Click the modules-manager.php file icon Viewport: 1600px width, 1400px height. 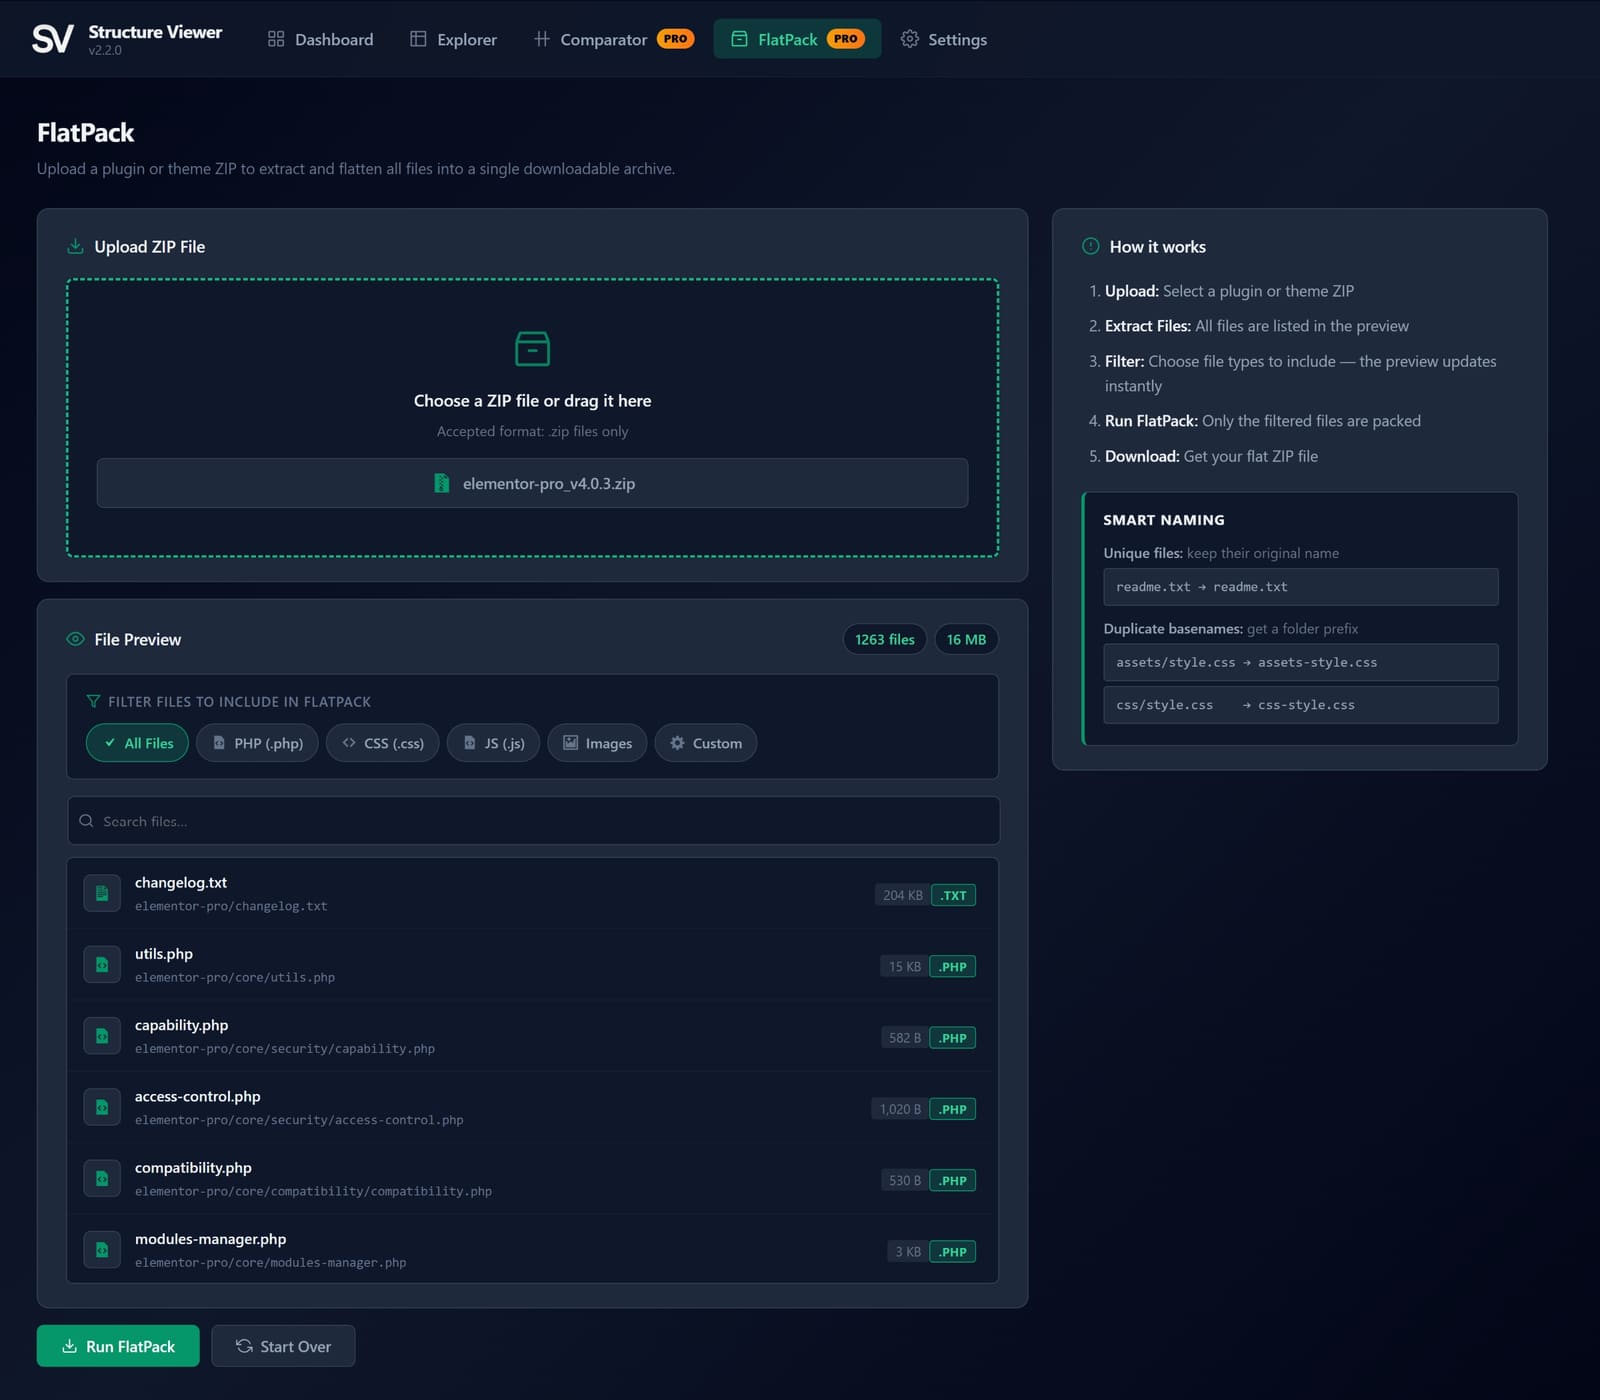(102, 1250)
